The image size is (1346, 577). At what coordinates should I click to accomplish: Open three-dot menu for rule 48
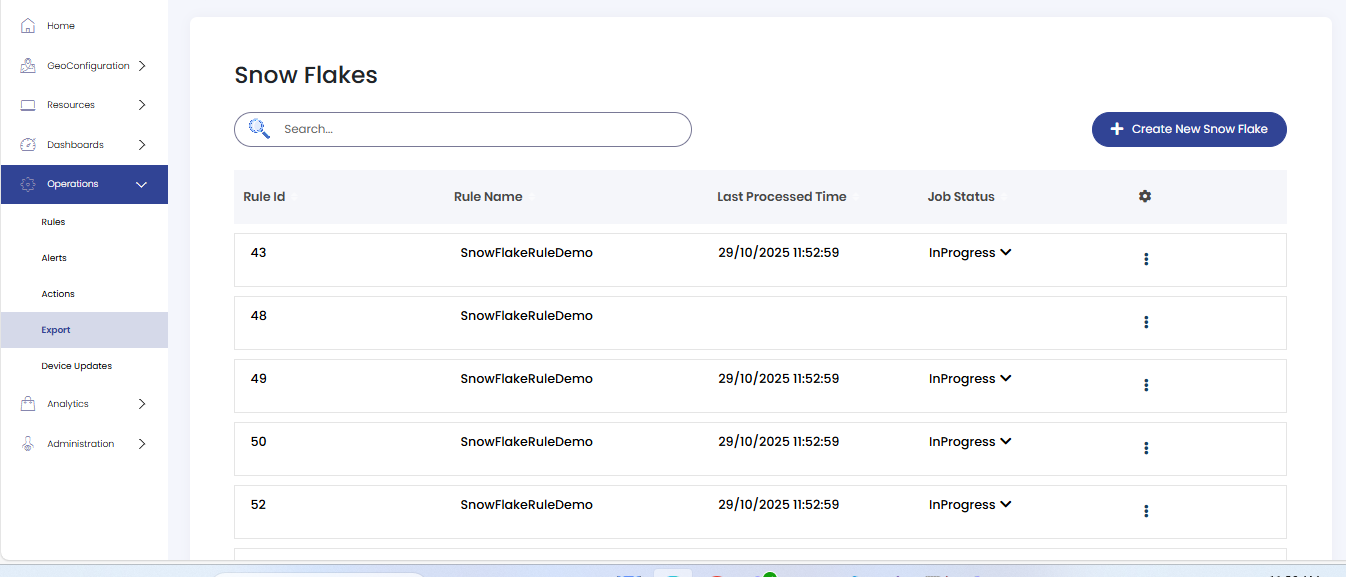point(1146,322)
